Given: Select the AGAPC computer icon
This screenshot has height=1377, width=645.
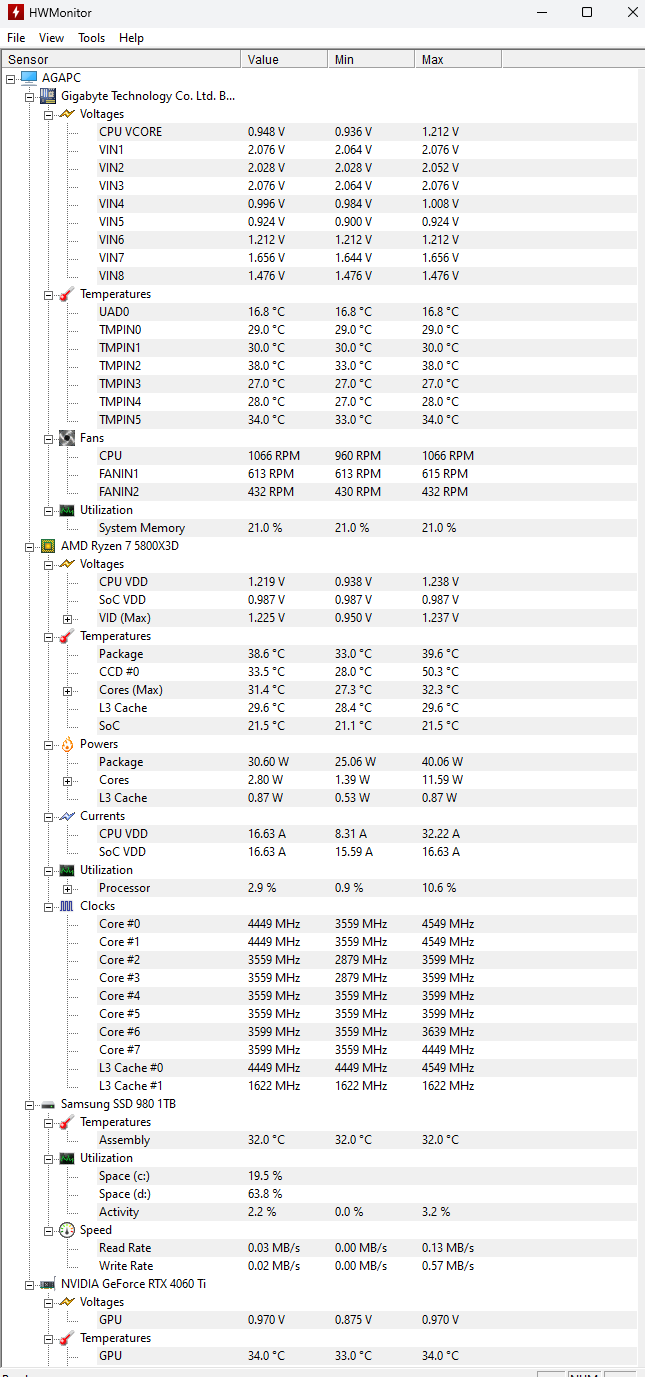Looking at the screenshot, I should pos(29,78).
